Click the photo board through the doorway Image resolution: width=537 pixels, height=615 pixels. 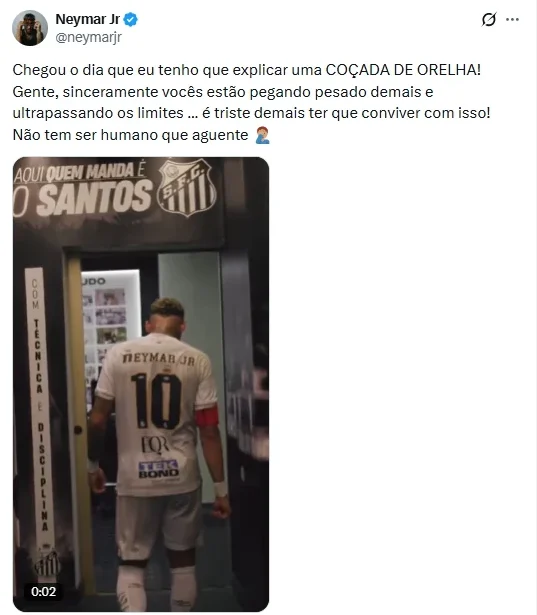112,326
